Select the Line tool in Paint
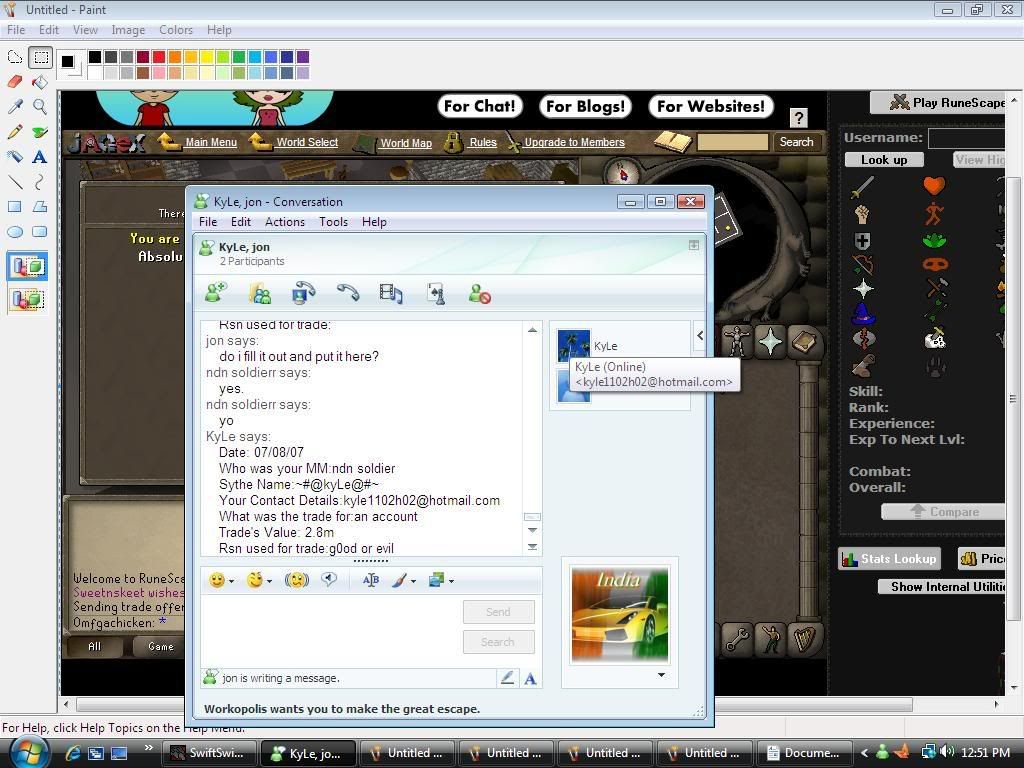The width and height of the screenshot is (1024, 768). pos(14,182)
